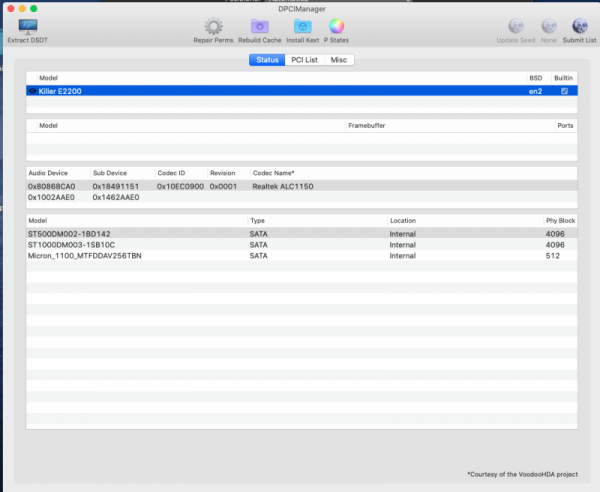Sort by Codec Name column header
600x492 pixels.
click(273, 173)
